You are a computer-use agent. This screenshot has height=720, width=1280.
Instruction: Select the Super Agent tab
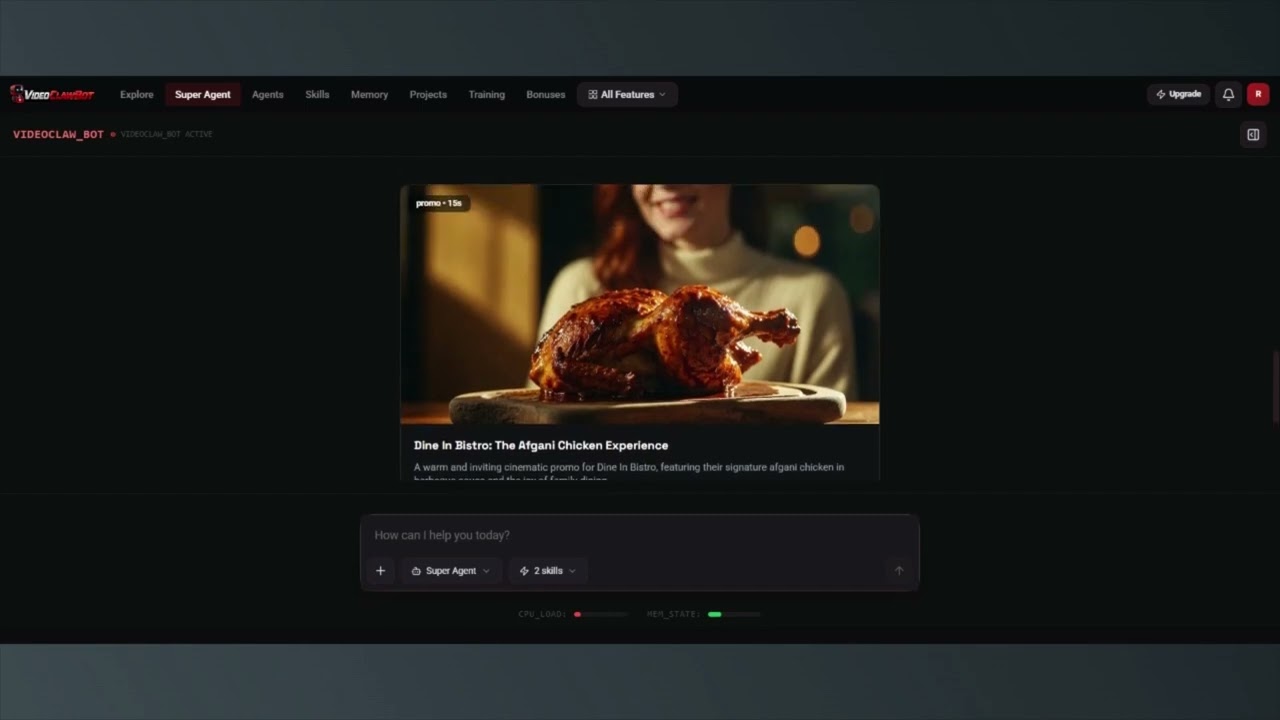point(203,94)
